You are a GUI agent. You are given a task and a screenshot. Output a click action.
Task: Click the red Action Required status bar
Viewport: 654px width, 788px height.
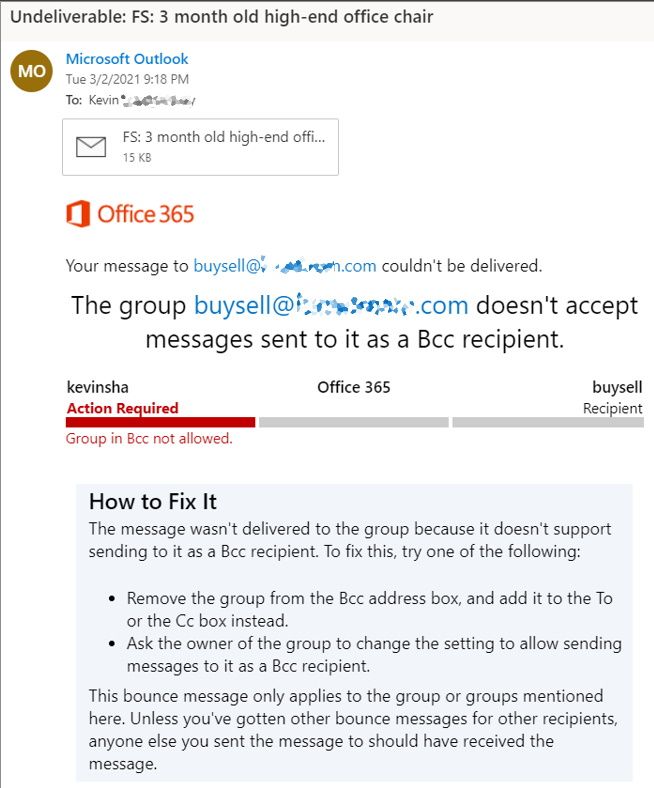(160, 422)
